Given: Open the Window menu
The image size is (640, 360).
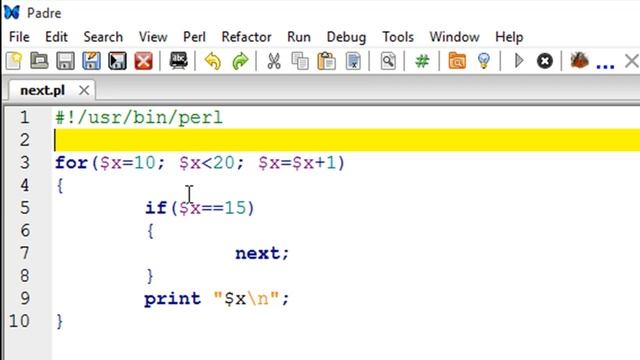Looking at the screenshot, I should click(x=454, y=37).
